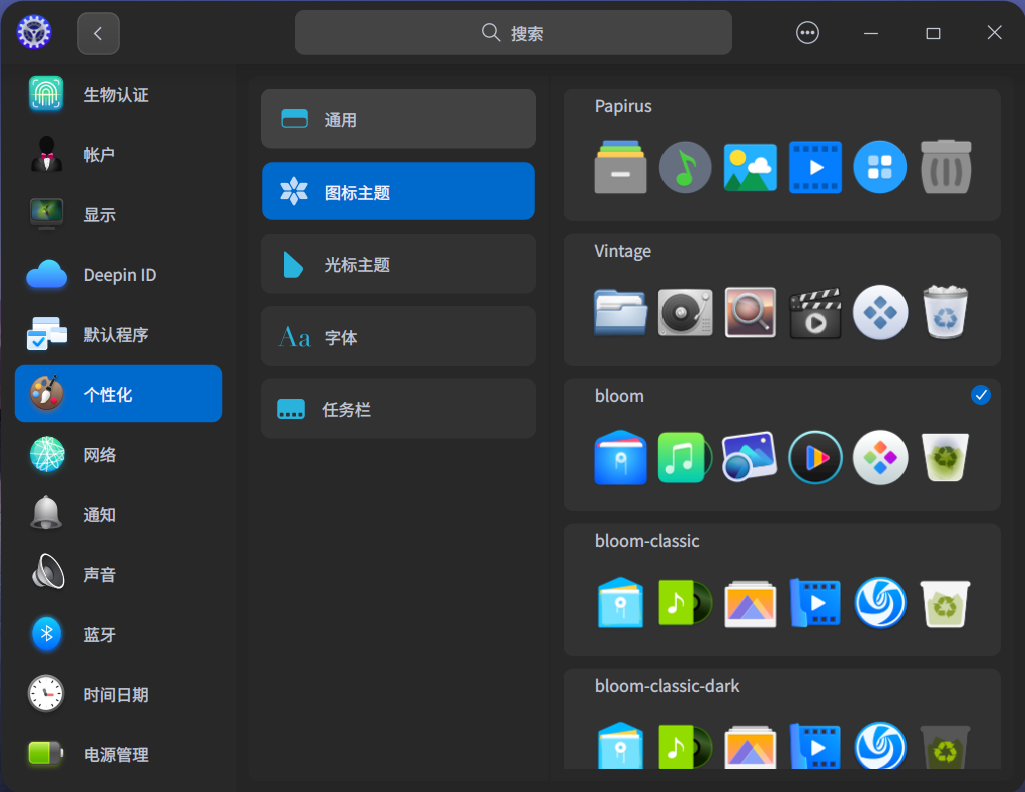The width and height of the screenshot is (1025, 792).
Task: Click the 搜索 search field
Action: (x=513, y=33)
